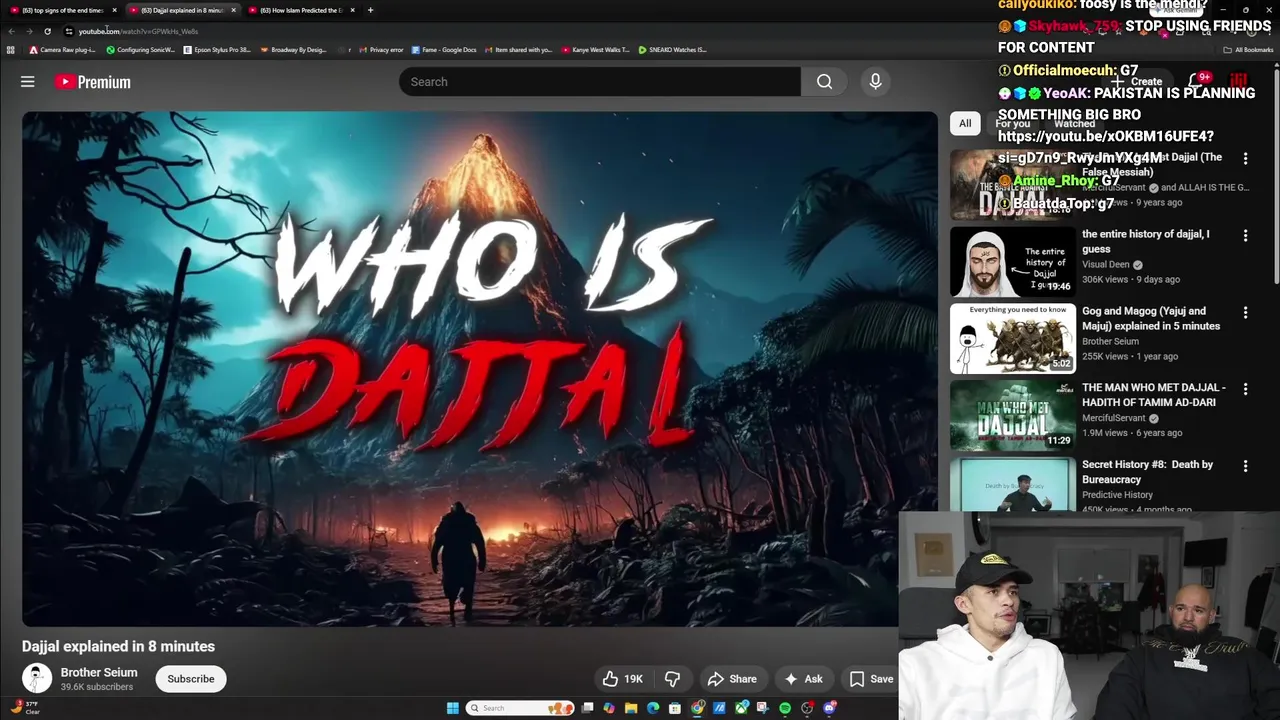Open a new browser tab
Image resolution: width=1280 pixels, height=720 pixels.
click(370, 10)
